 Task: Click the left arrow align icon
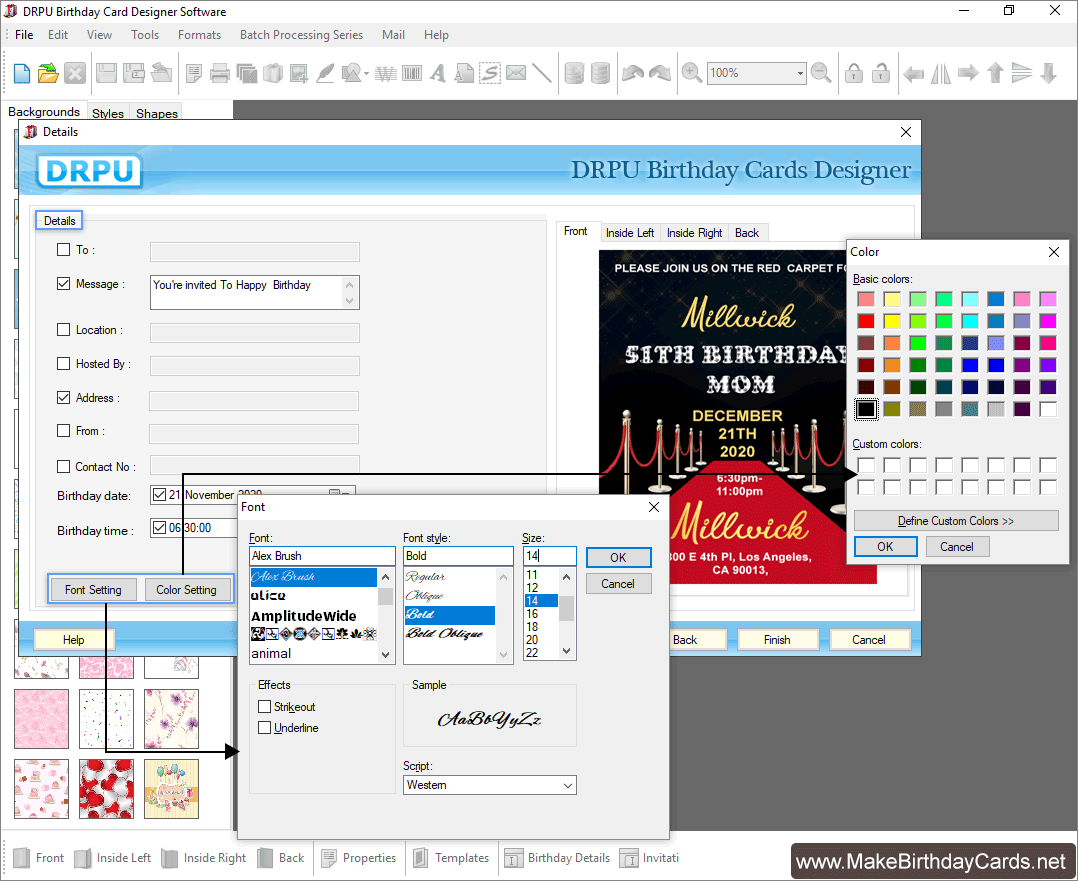tap(913, 73)
